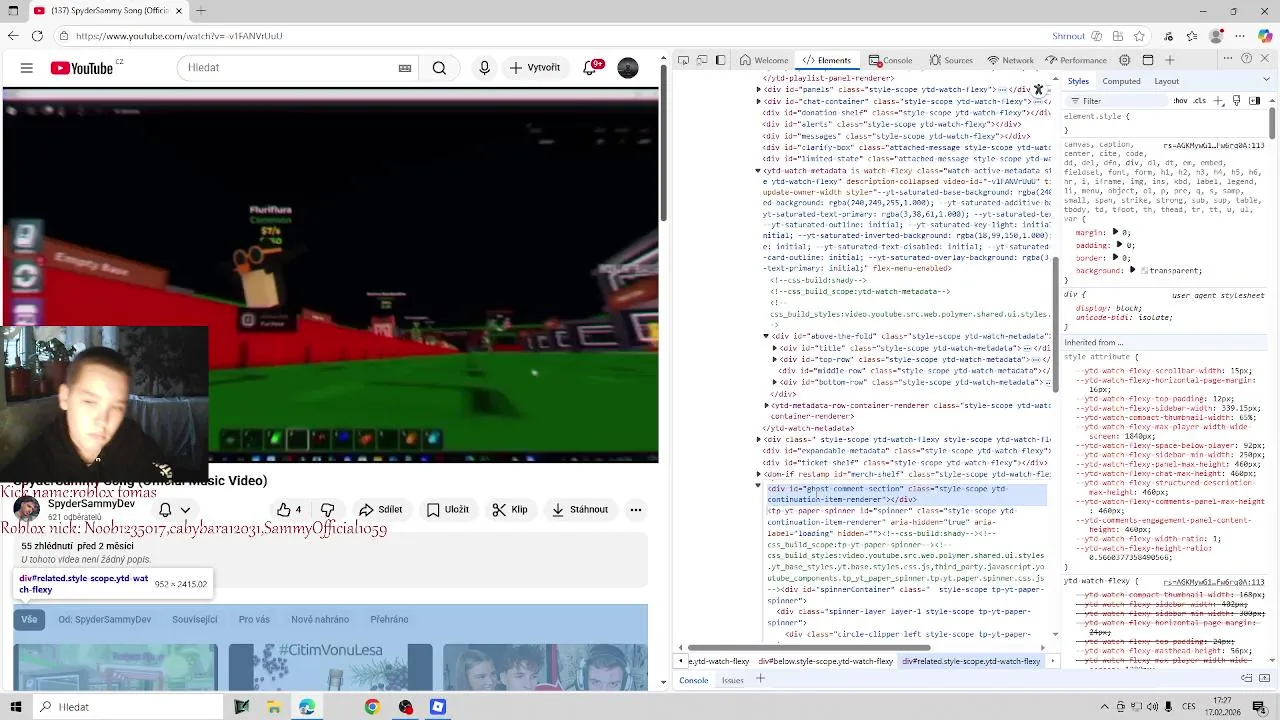Click the Vytvořit create button
This screenshot has height=720, width=1280.
pos(535,68)
